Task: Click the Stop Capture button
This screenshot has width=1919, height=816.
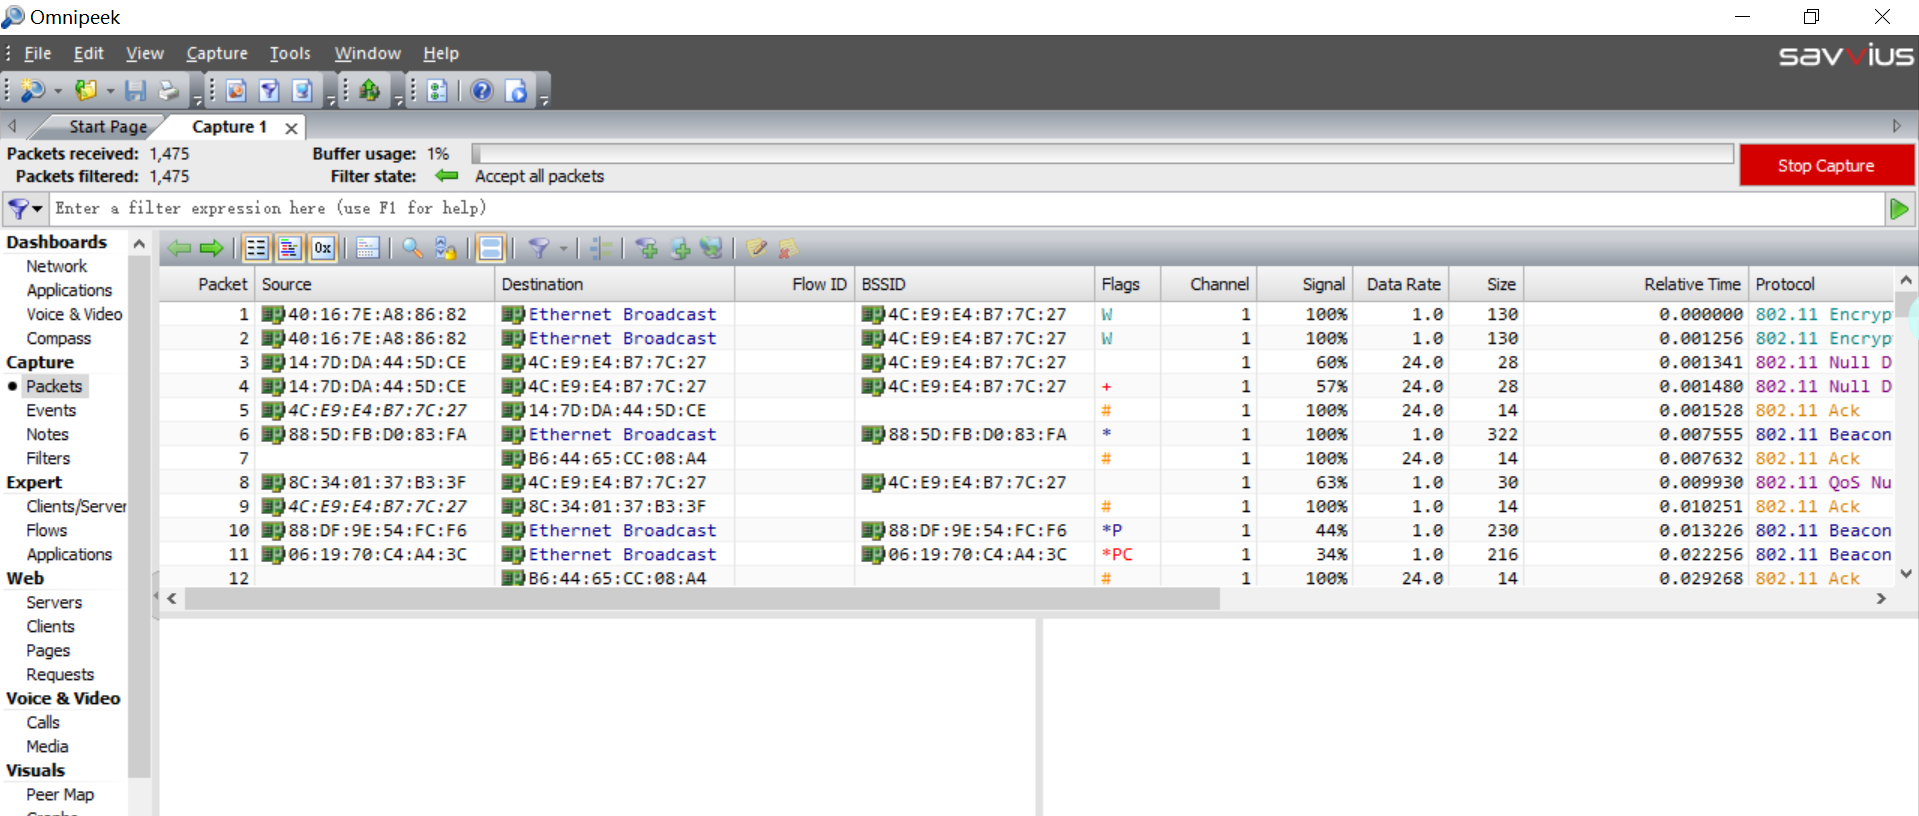Action: tap(1826, 165)
